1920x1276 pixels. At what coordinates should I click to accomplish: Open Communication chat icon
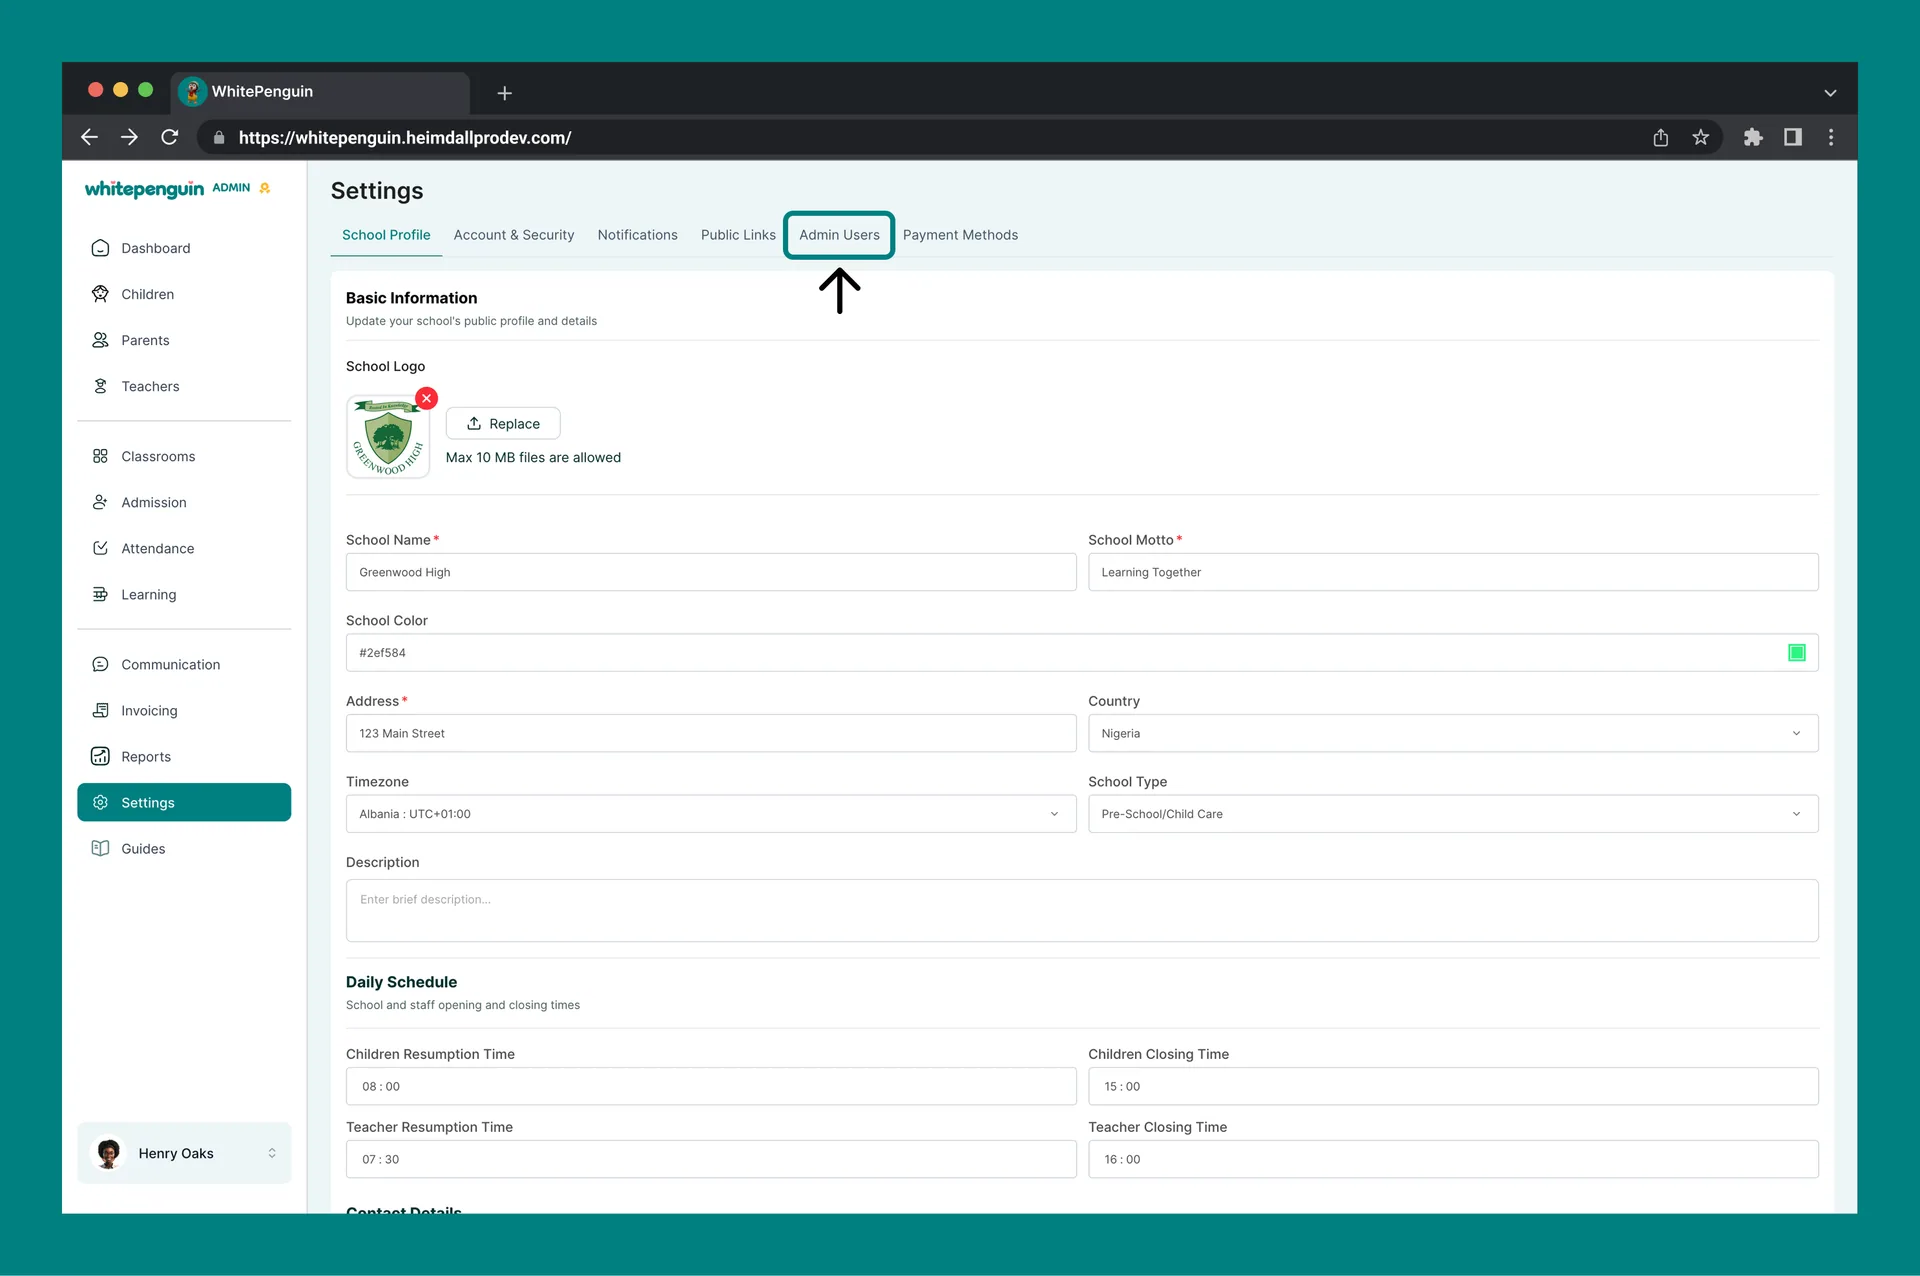[100, 664]
